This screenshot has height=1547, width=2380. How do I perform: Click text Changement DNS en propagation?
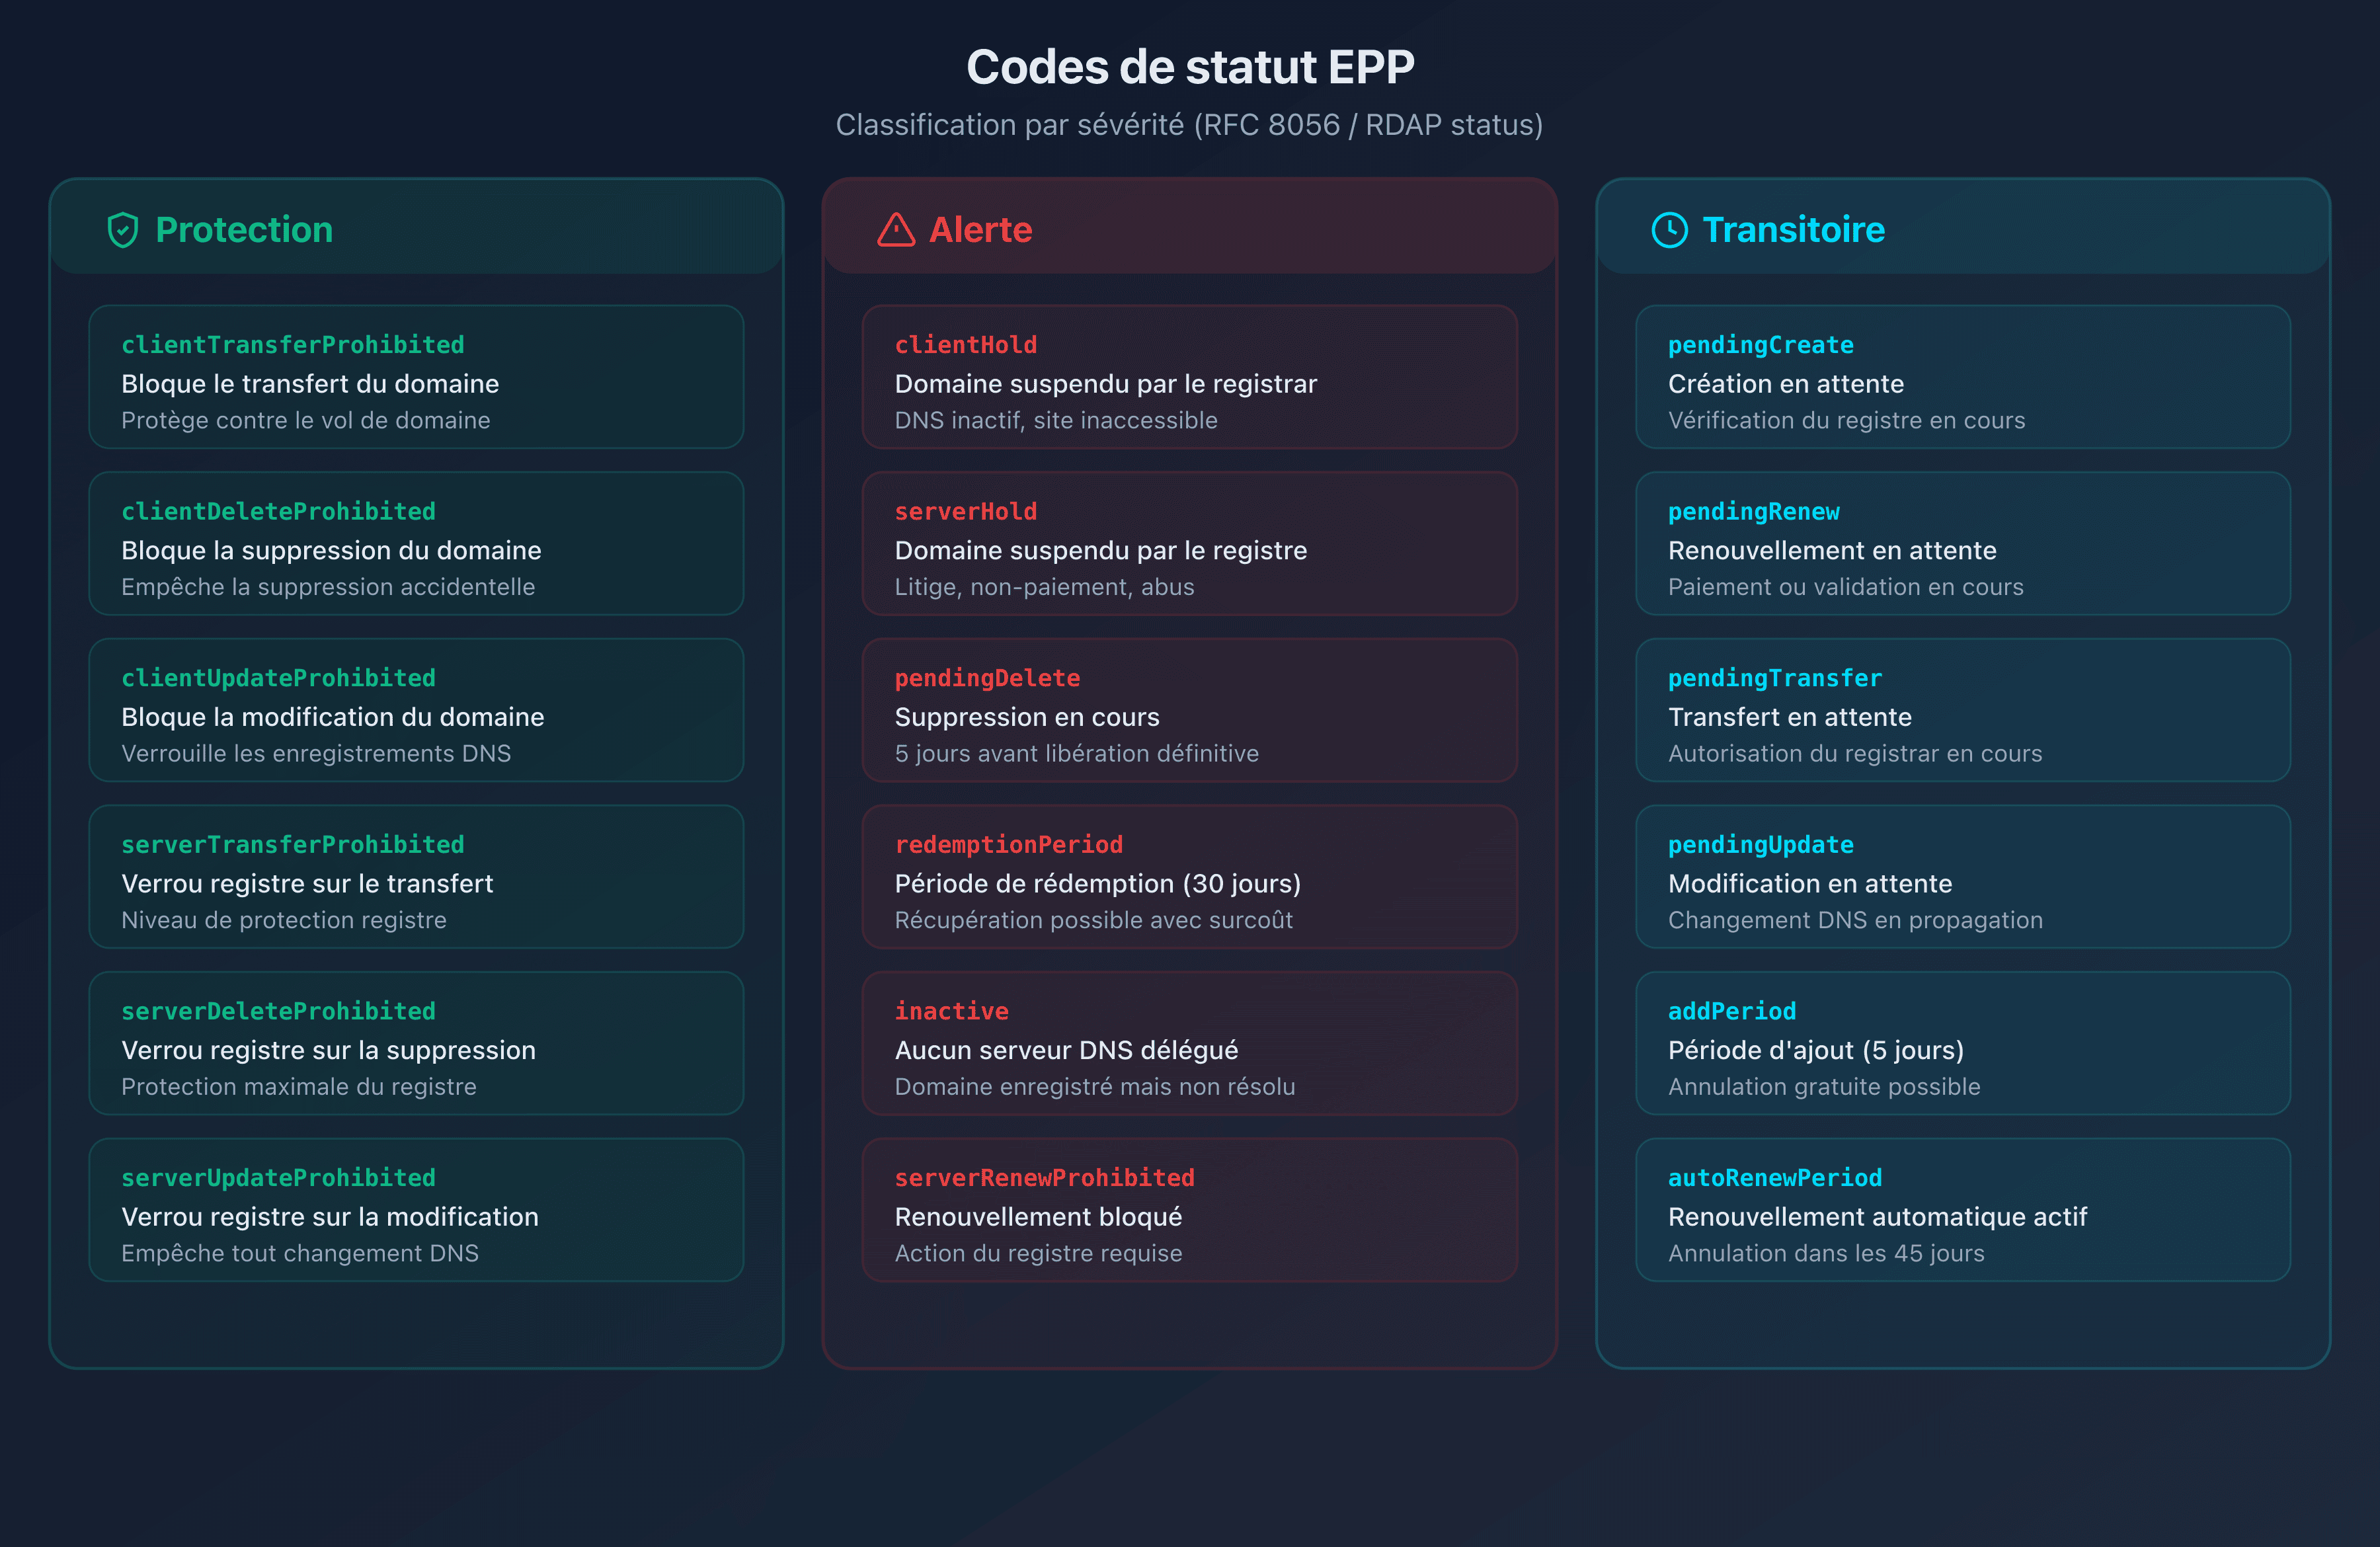coord(1855,920)
